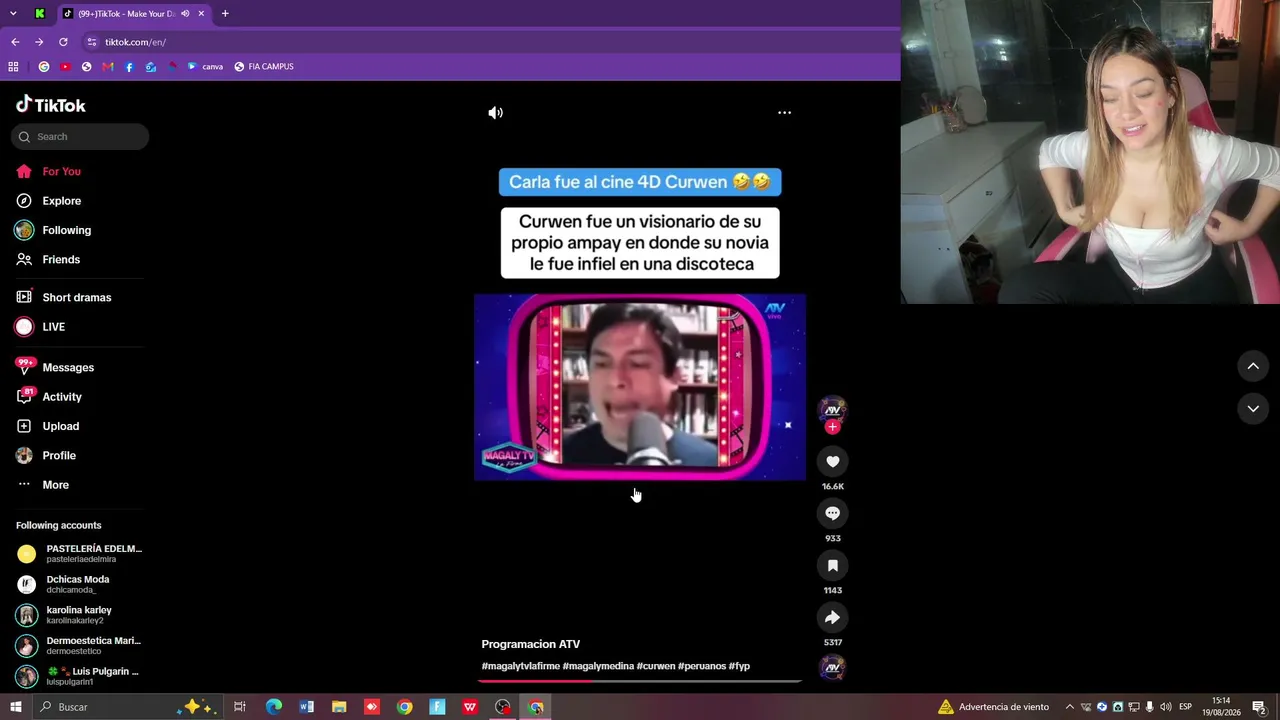Open the Gmail bookmark

(x=108, y=67)
